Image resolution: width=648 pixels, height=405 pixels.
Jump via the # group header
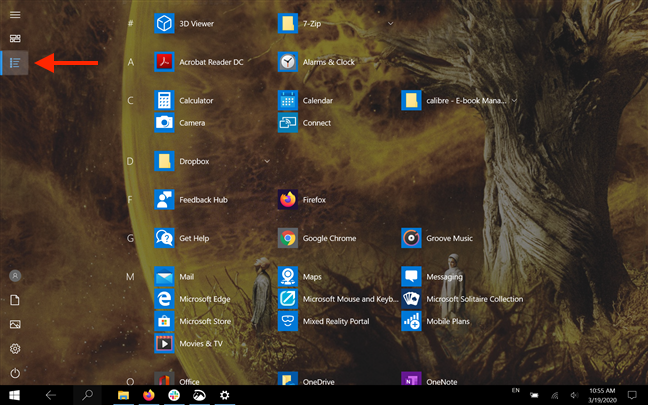click(130, 24)
